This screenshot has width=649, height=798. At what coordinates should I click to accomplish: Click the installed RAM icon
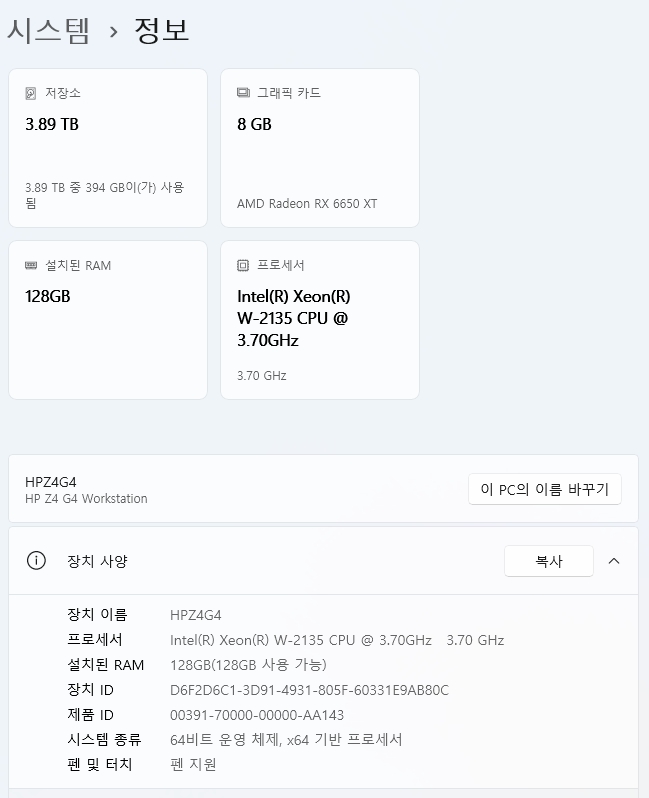[31, 265]
